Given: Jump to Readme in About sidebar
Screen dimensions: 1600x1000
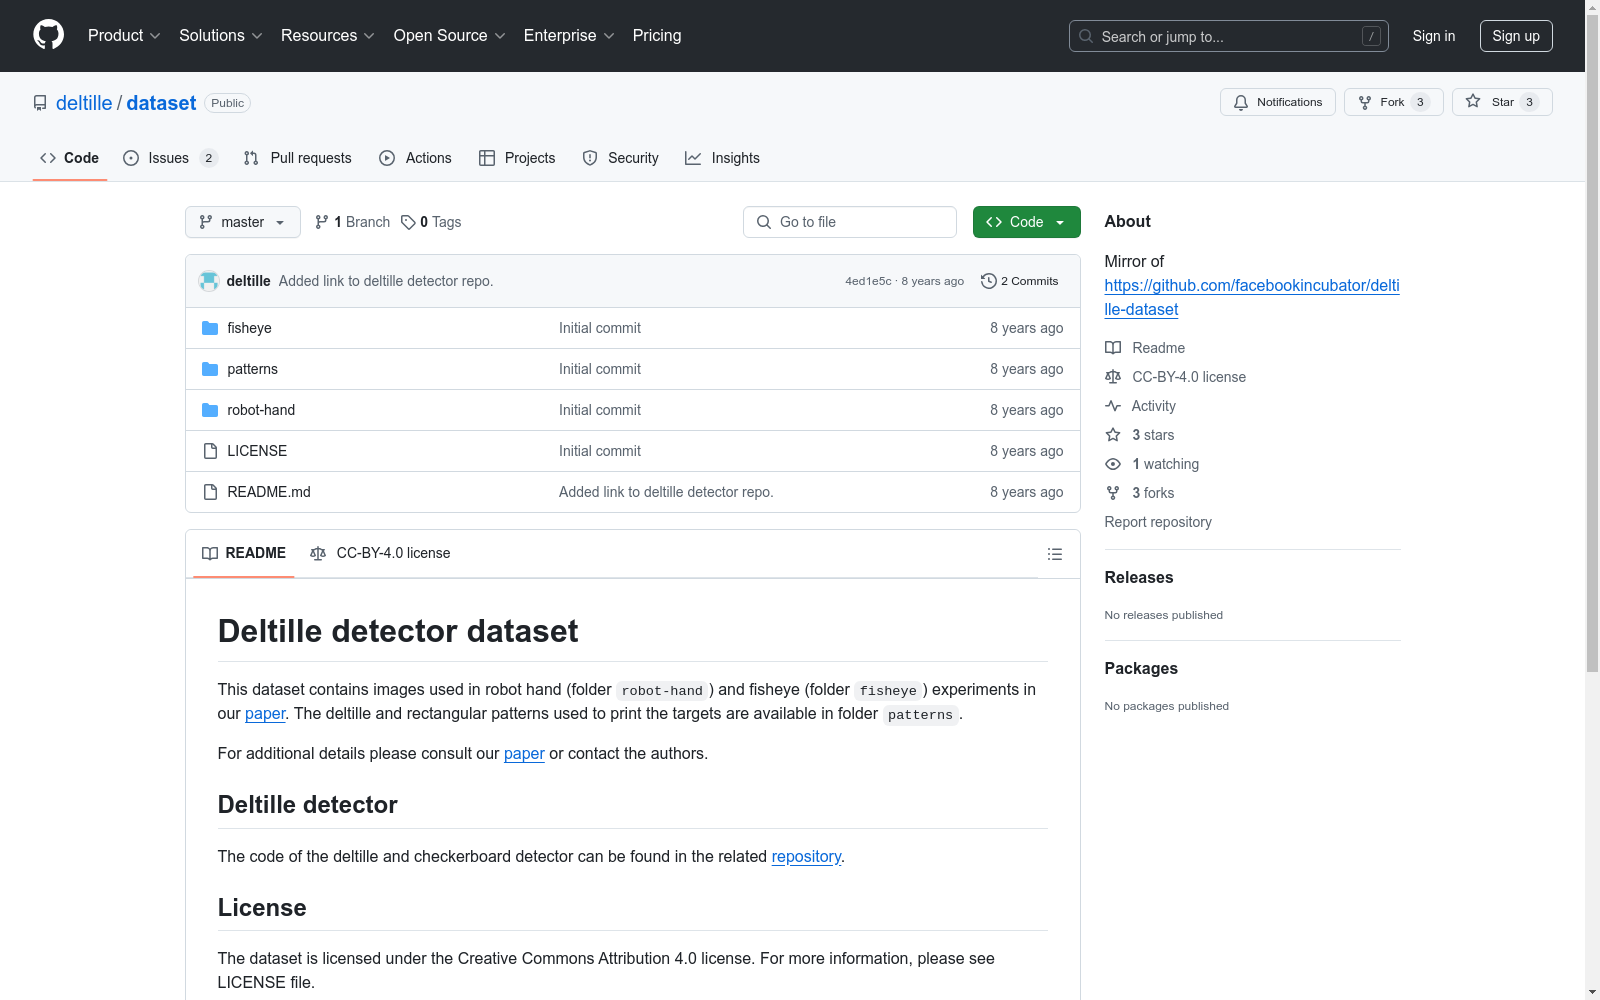Looking at the screenshot, I should coord(1145,348).
